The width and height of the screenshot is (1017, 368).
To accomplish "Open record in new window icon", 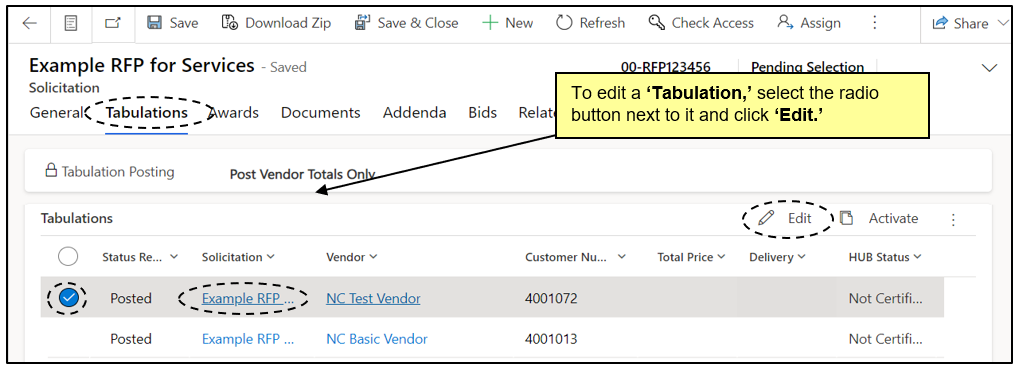I will pyautogui.click(x=113, y=23).
